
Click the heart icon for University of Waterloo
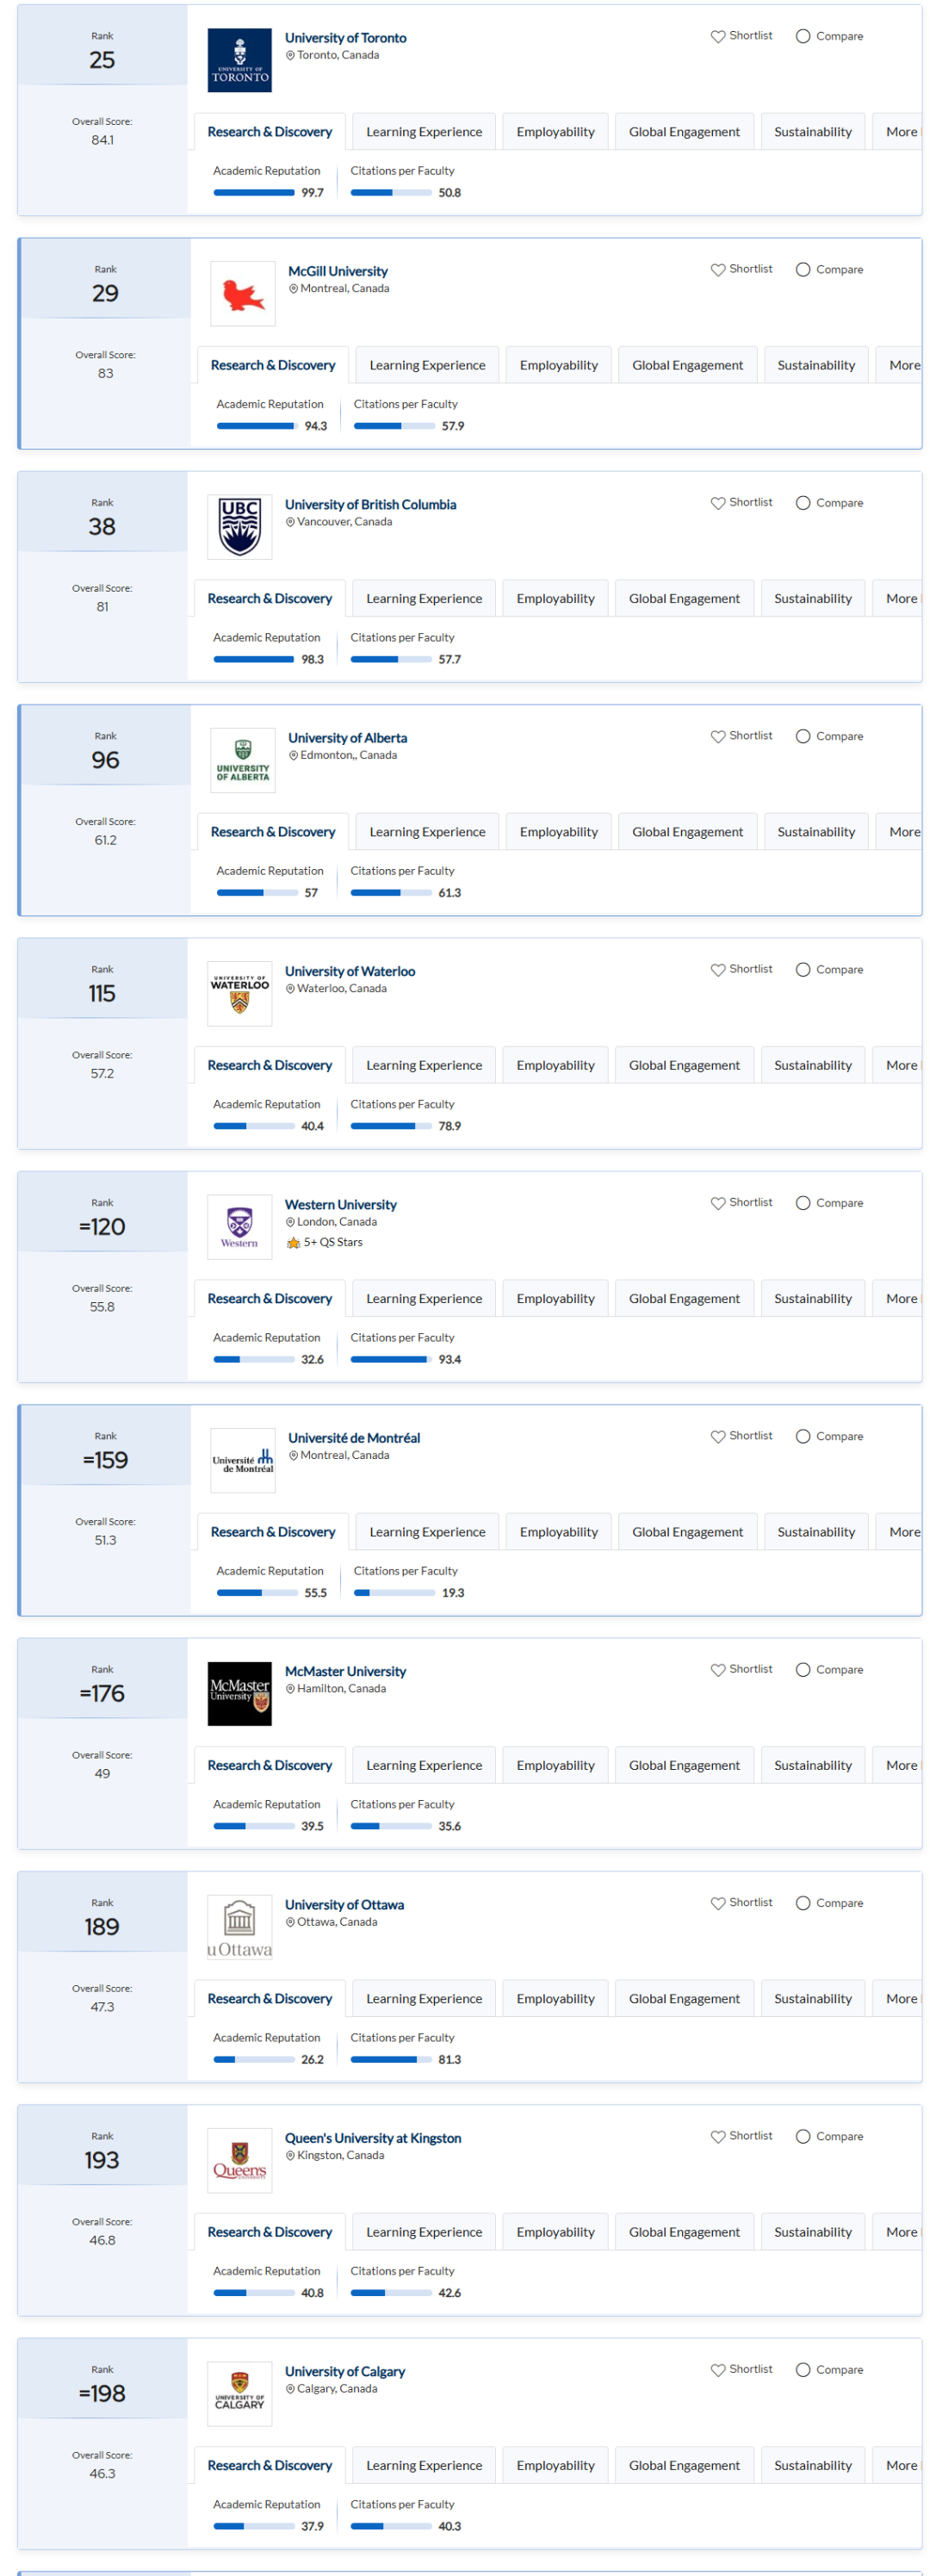point(717,970)
